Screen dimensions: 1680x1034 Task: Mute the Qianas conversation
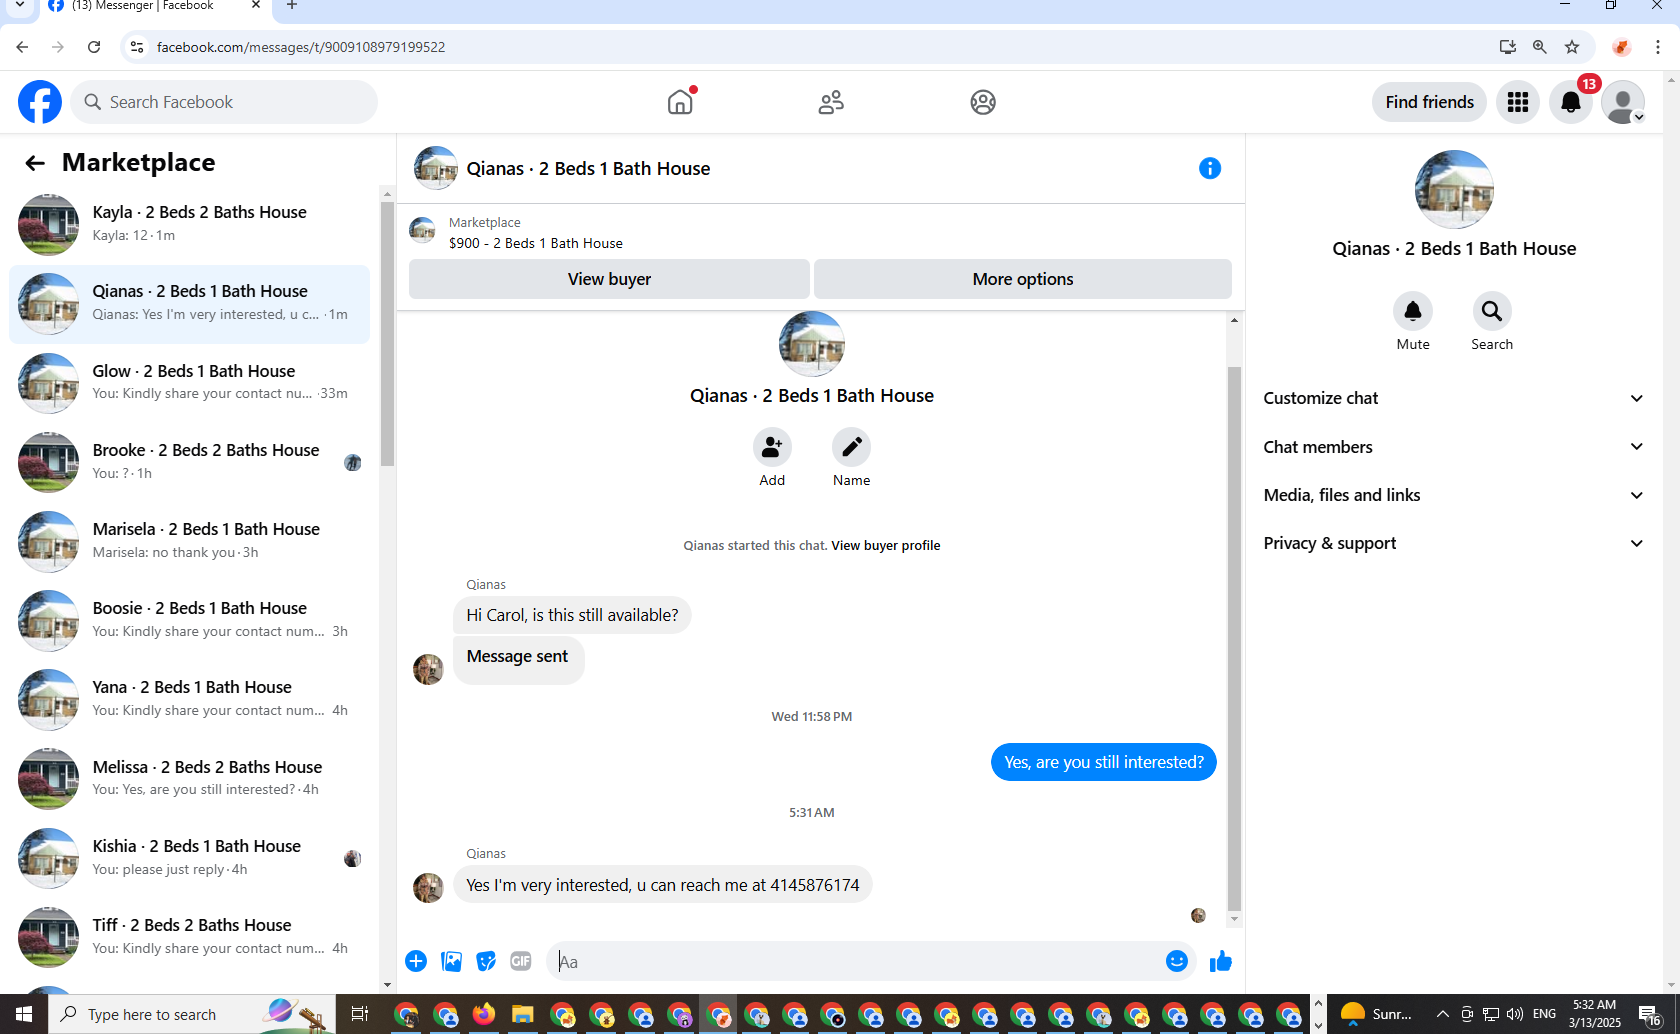tap(1413, 311)
